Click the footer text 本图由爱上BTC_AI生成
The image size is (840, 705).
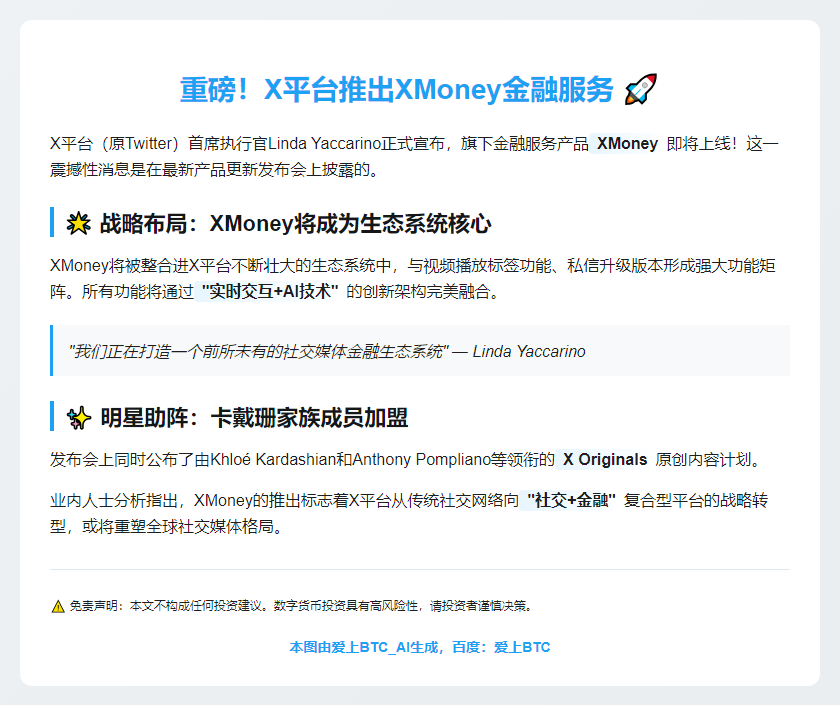[x=363, y=647]
